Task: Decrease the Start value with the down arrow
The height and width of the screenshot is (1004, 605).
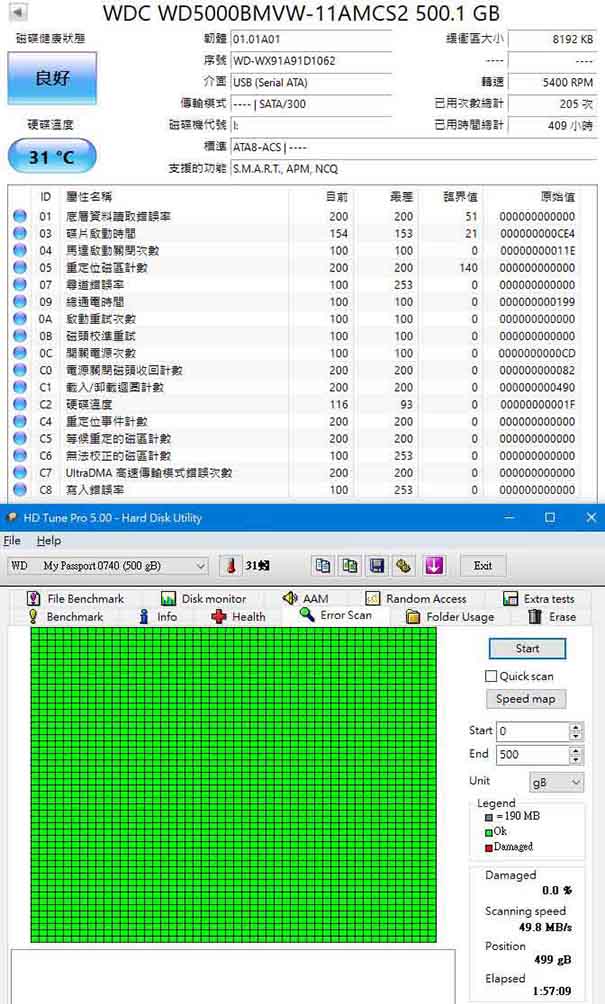Action: tap(576, 735)
